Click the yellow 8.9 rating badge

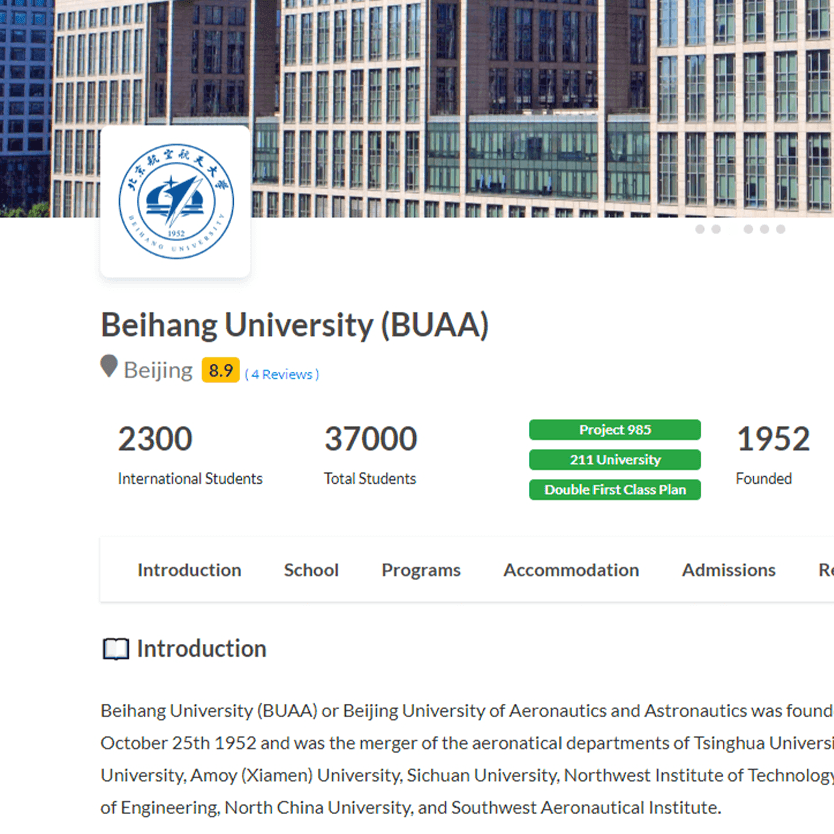pos(220,370)
